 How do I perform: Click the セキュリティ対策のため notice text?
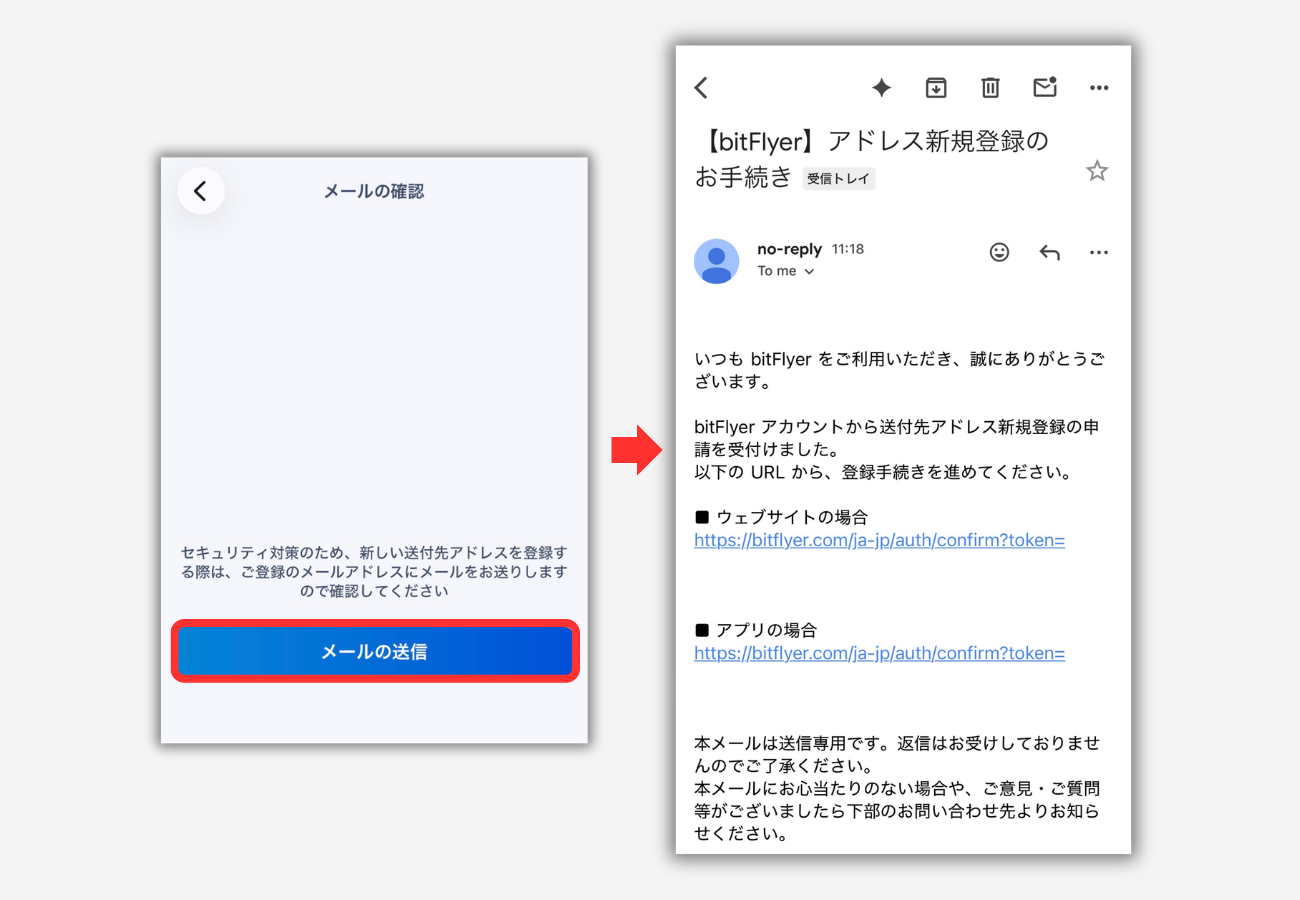[x=374, y=572]
